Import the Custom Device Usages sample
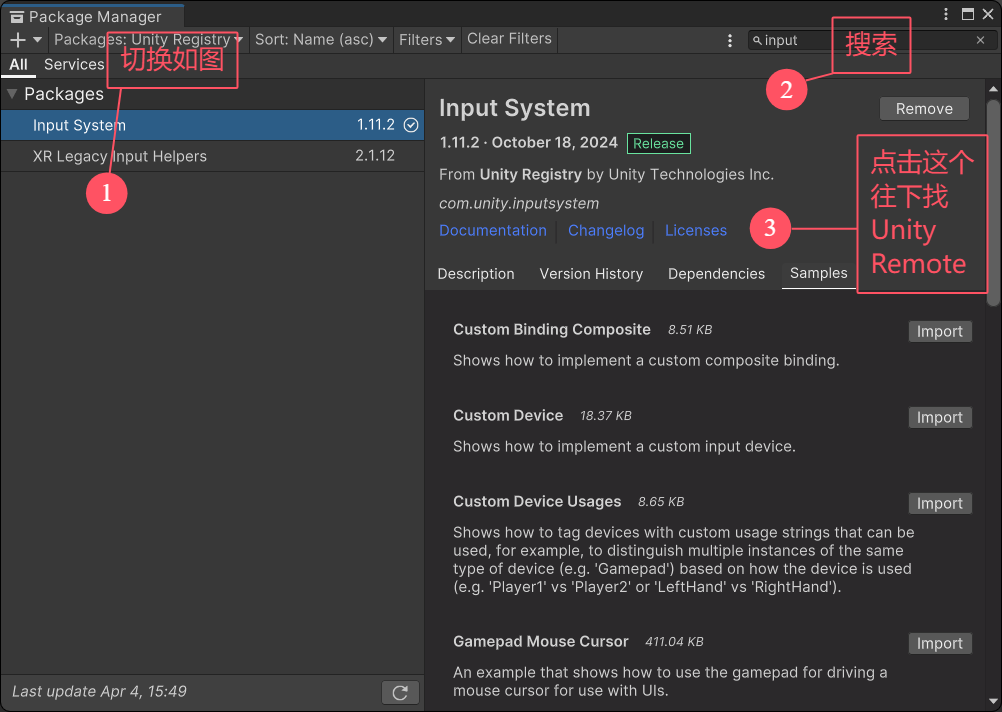 (x=940, y=504)
